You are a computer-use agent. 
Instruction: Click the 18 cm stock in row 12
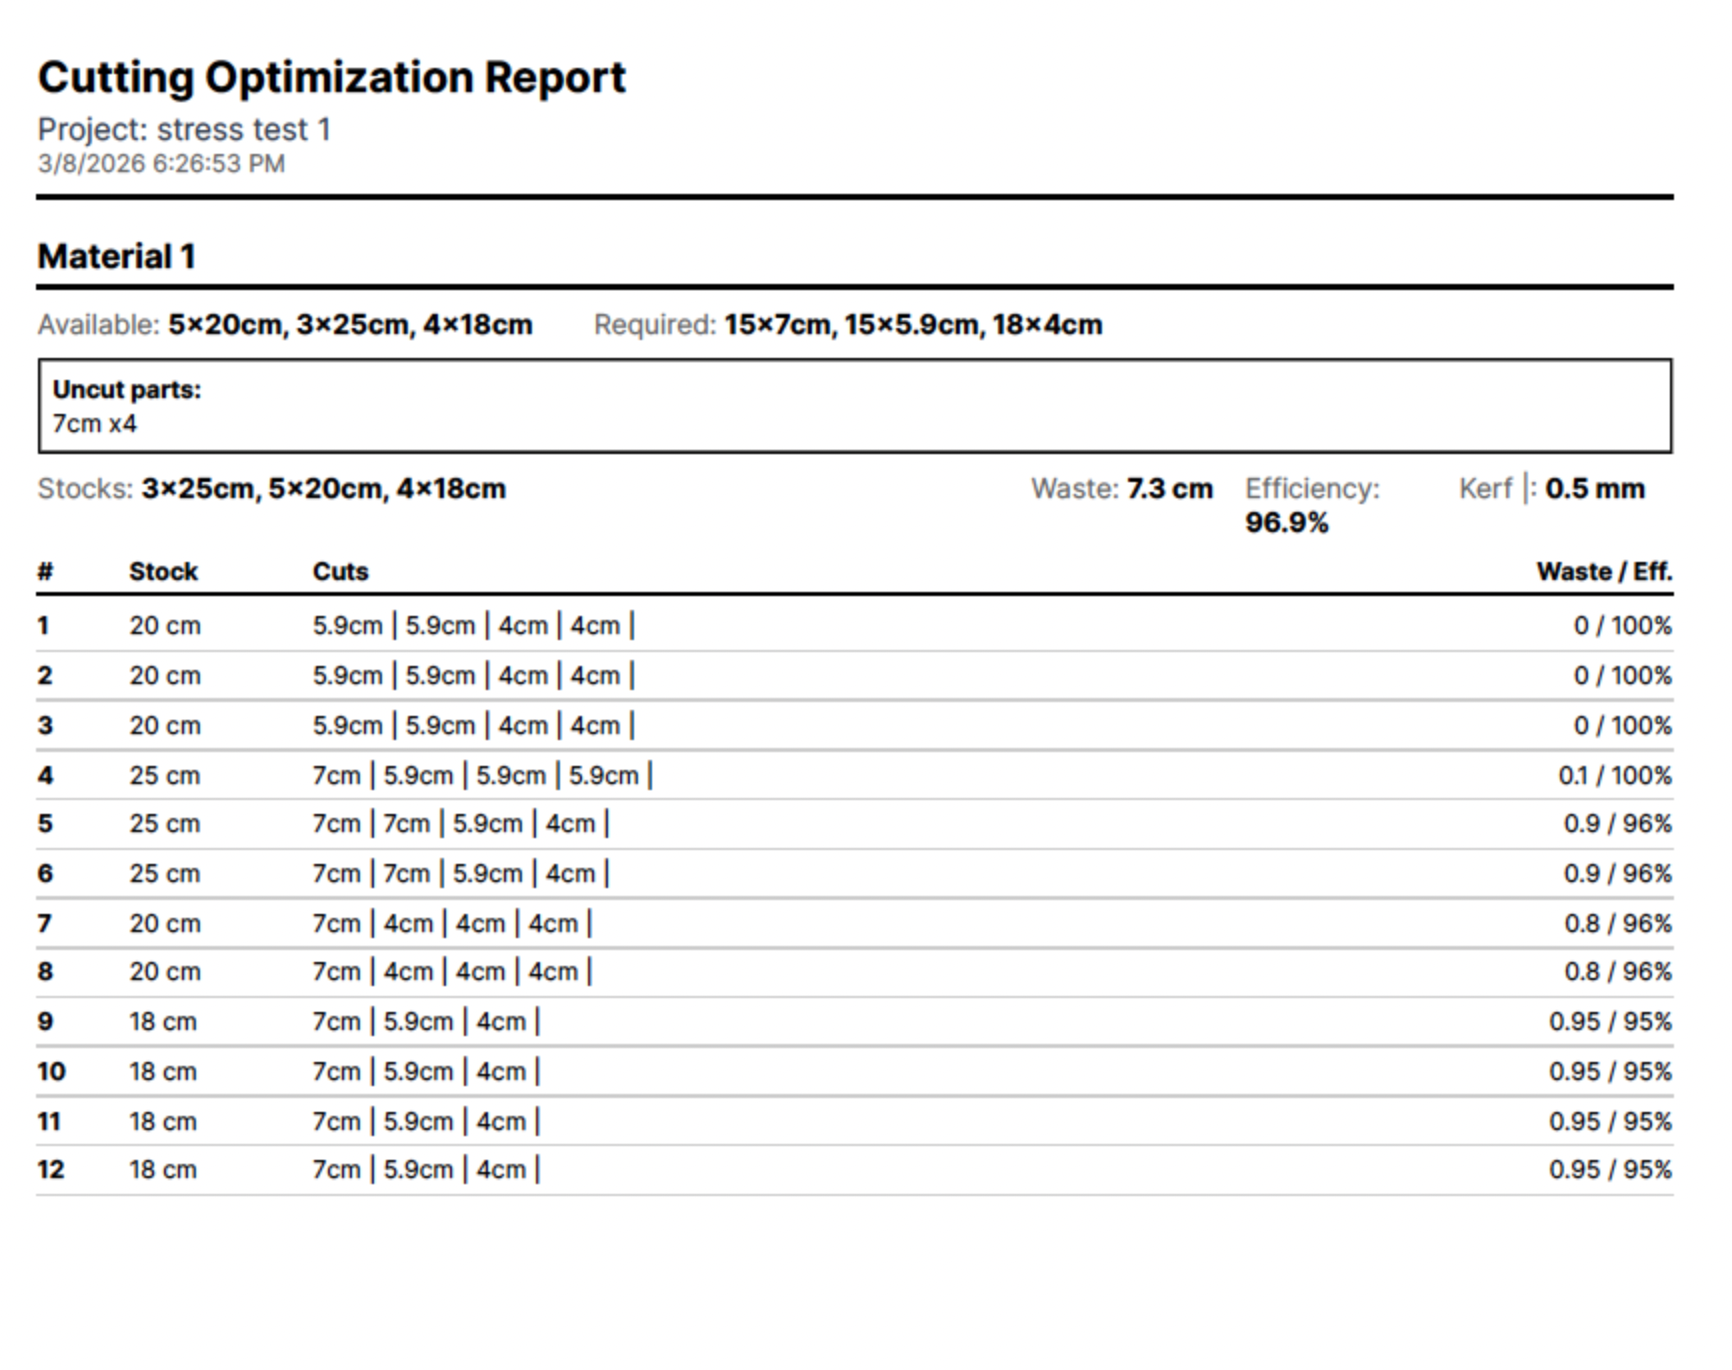[x=162, y=1170]
